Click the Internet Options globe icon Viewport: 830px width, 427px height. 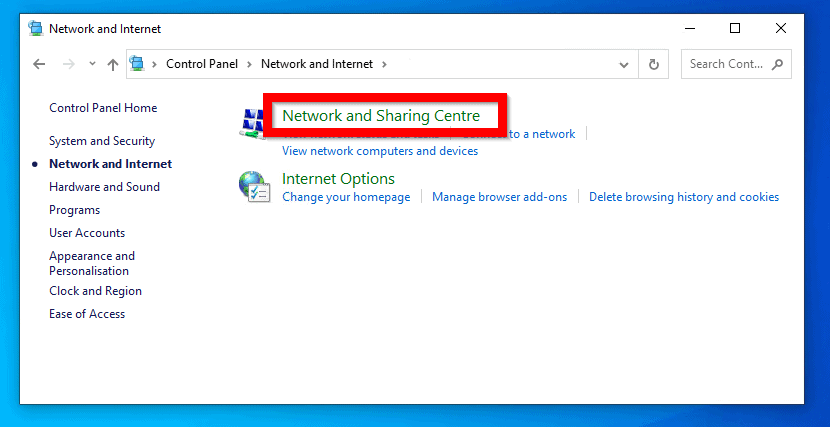252,186
